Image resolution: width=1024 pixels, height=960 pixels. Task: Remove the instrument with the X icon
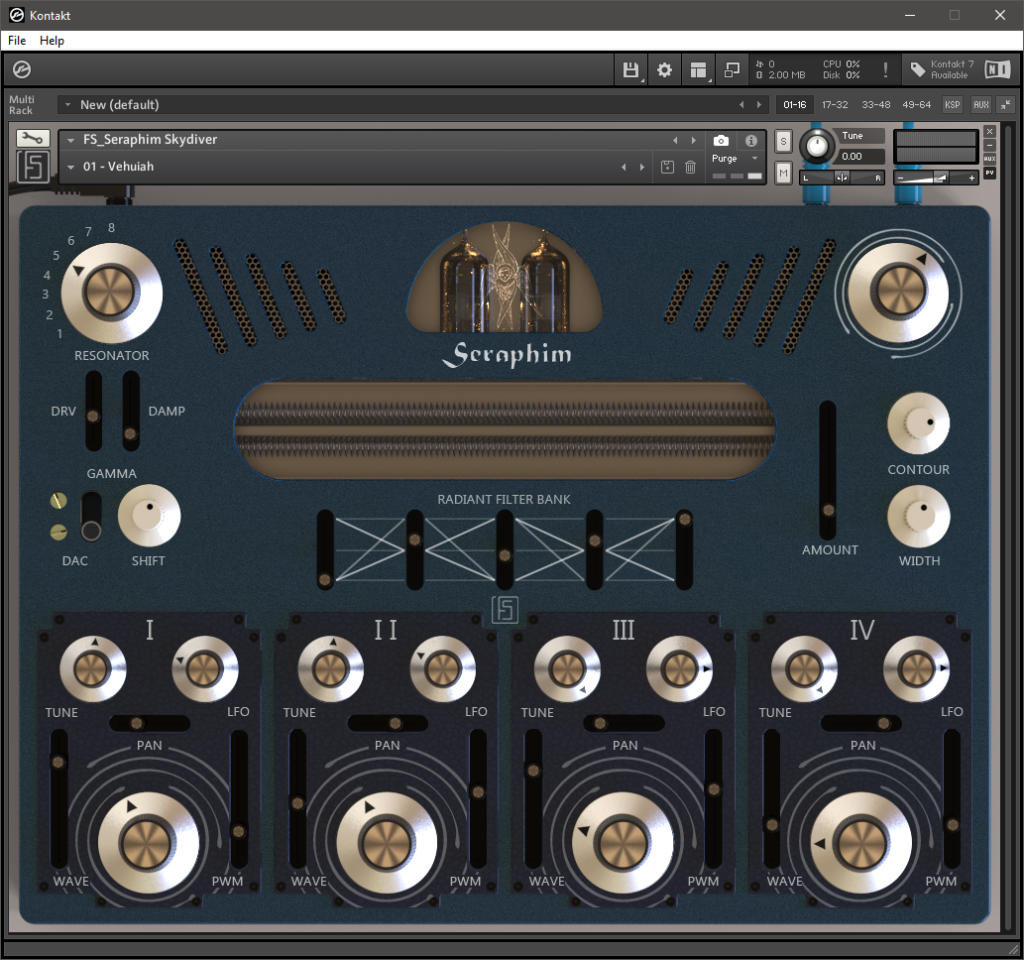[990, 131]
